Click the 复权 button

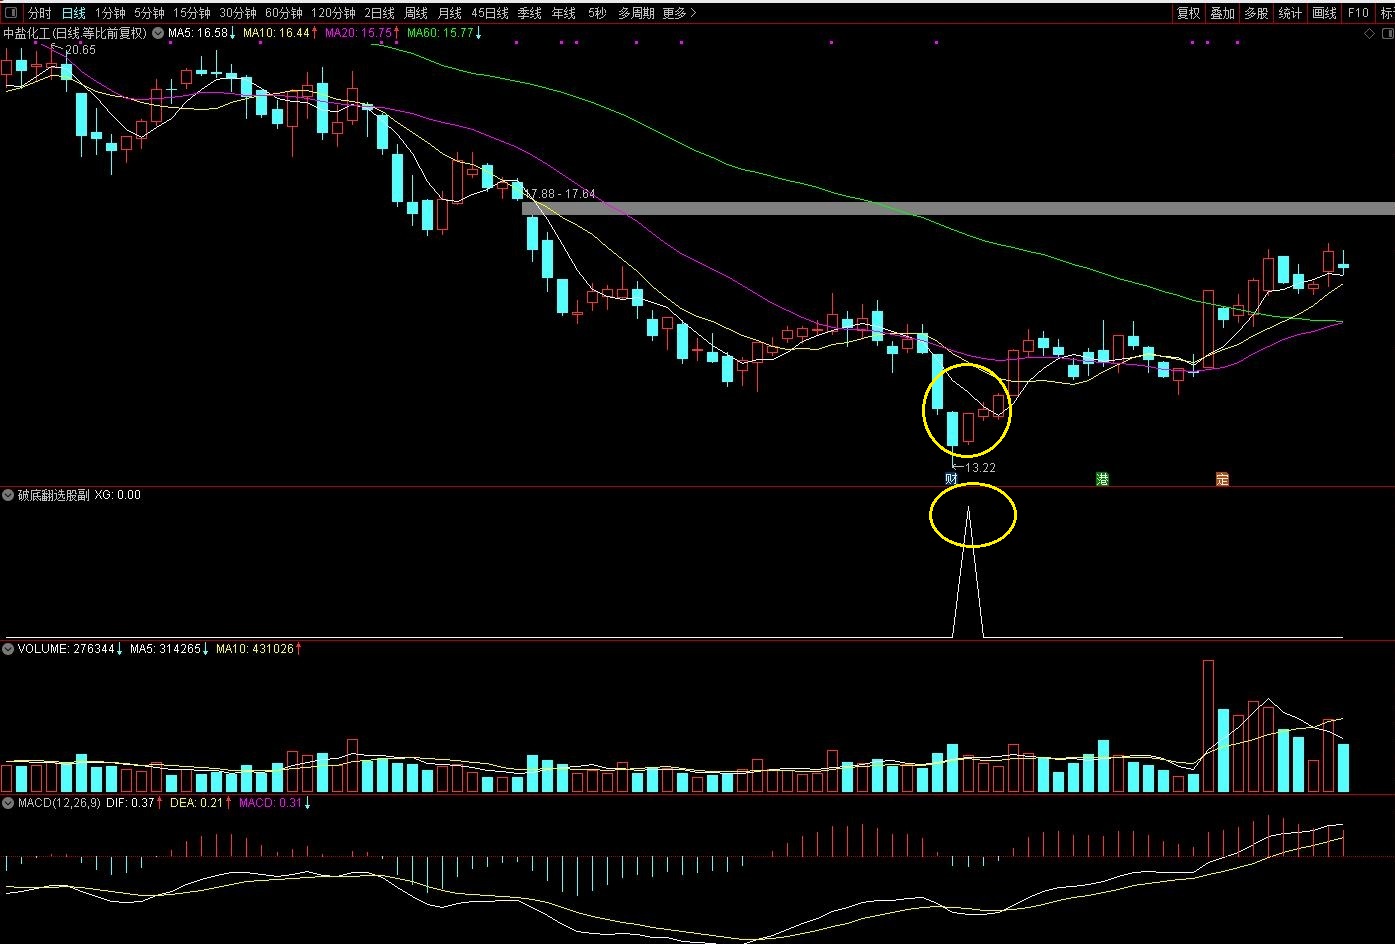coord(1188,13)
